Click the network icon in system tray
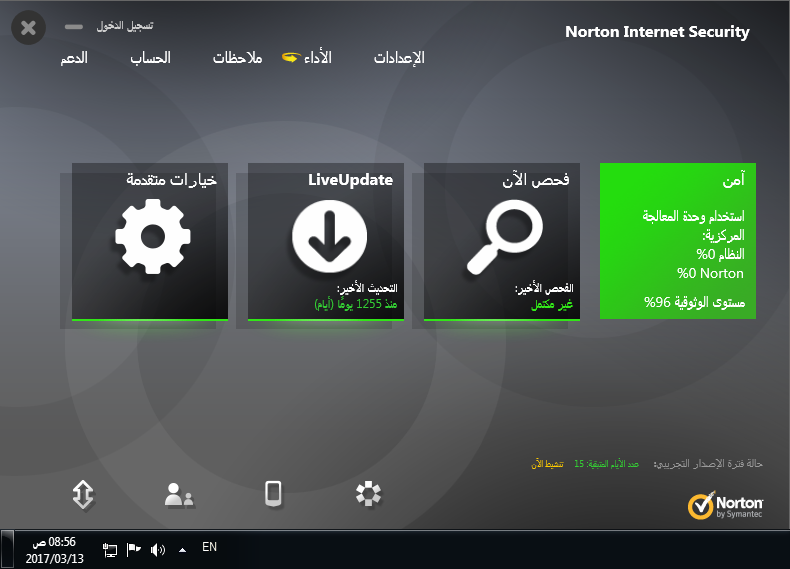Viewport: 790px width, 569px height. pos(109,549)
